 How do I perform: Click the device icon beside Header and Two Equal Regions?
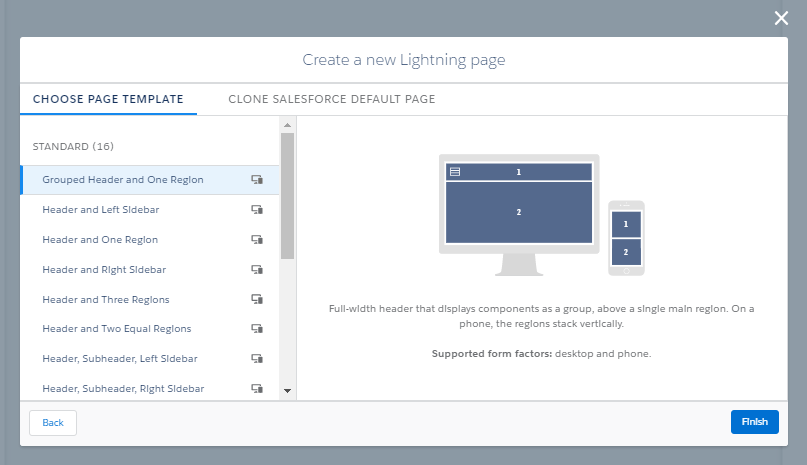click(257, 329)
